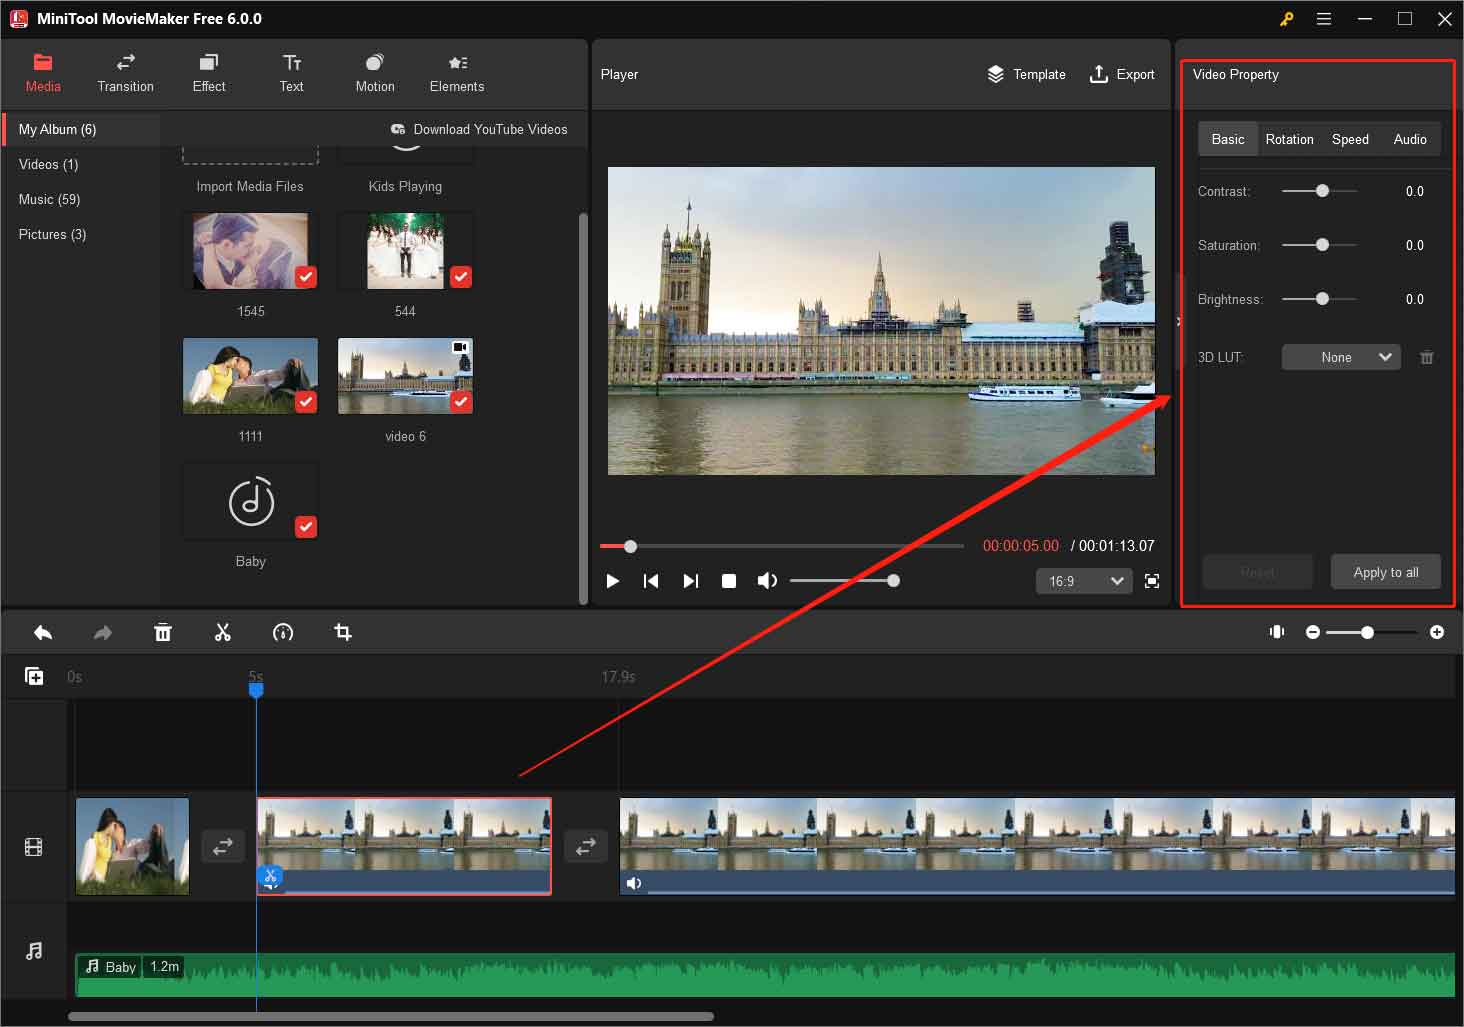Screen dimensions: 1464x1027
Task: Uncheck the green checkmark on the 1545 thumbnail
Action: coord(305,277)
